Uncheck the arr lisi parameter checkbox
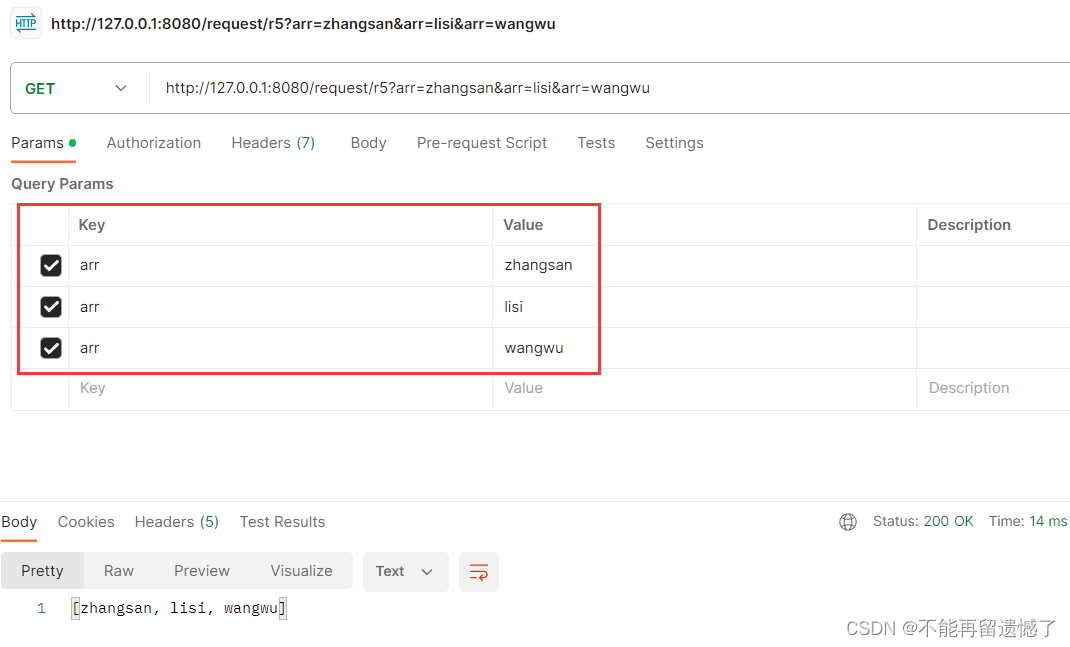Viewport: 1070px width, 647px height. click(x=51, y=307)
